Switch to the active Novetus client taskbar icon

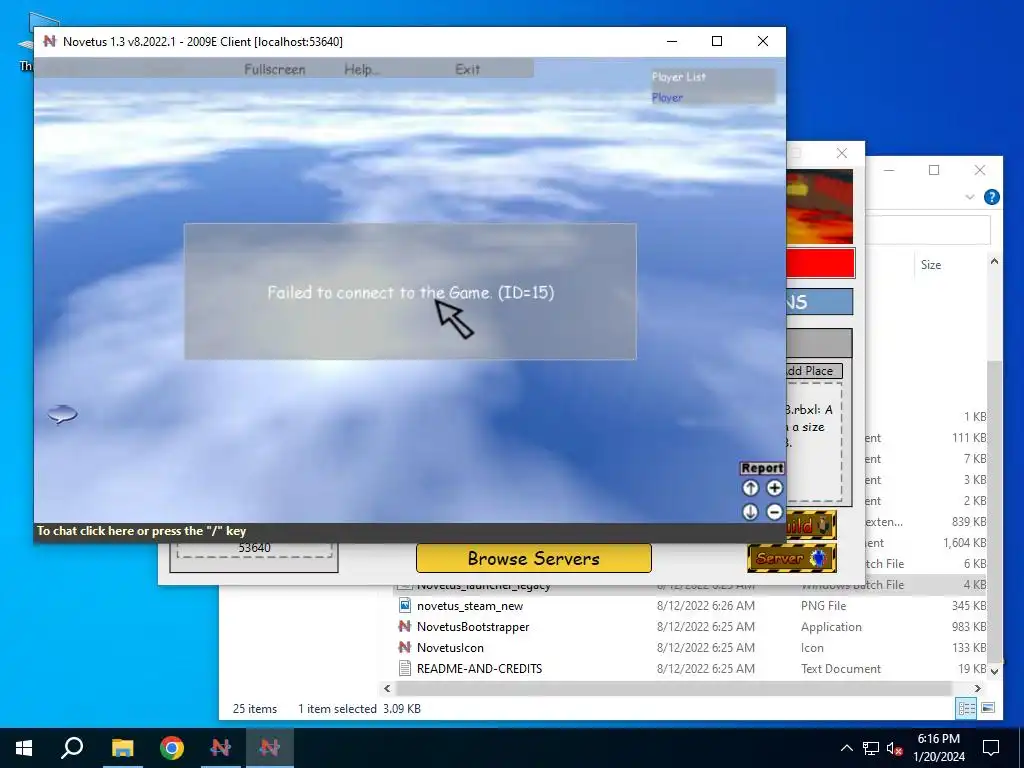click(270, 748)
